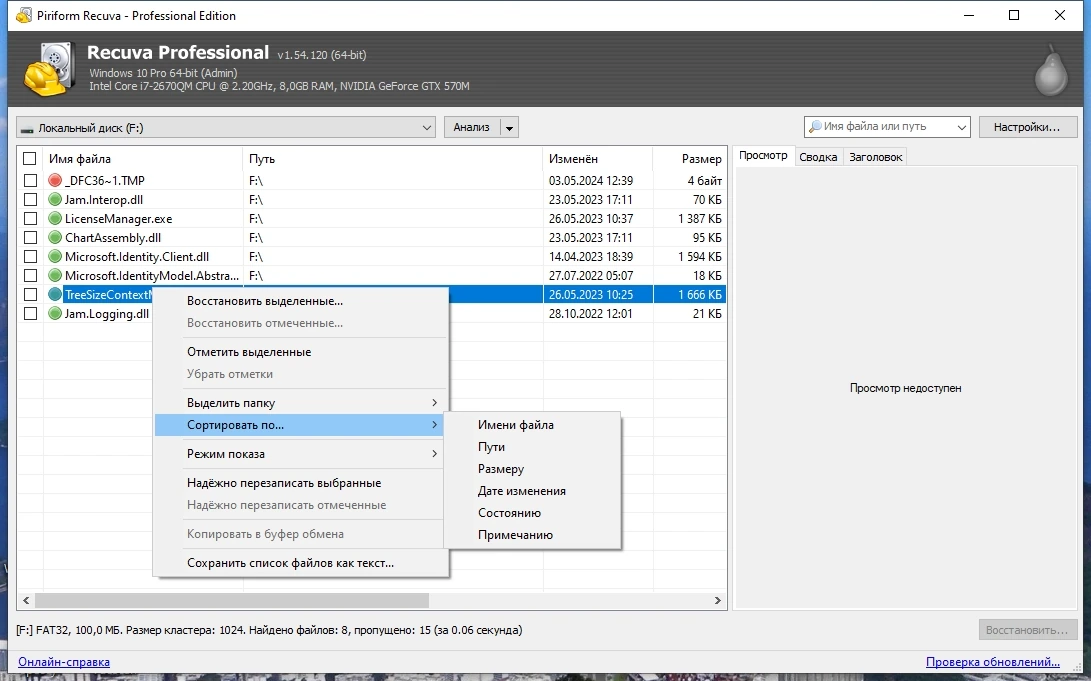The height and width of the screenshot is (681, 1091).
Task: Click the left arrow of the horizontal scrollbar
Action: [26, 600]
